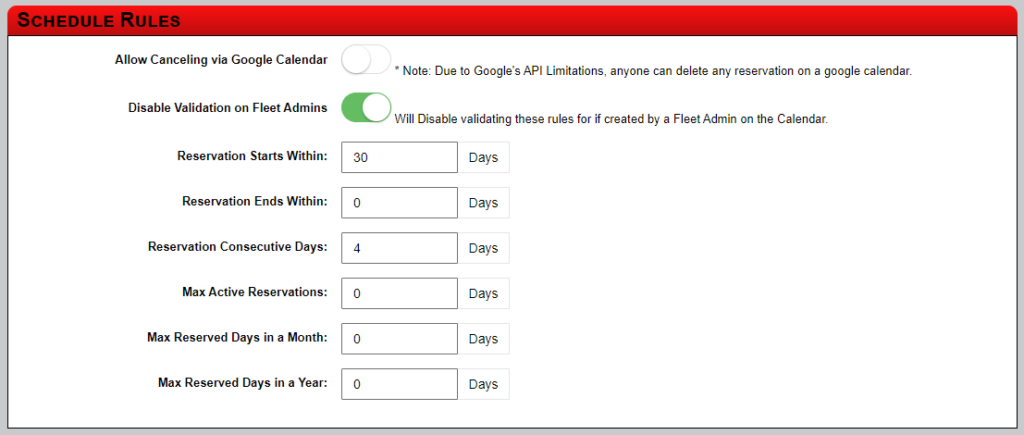Image resolution: width=1024 pixels, height=435 pixels.
Task: Click the Schedule Rules panel header
Action: 512,20
